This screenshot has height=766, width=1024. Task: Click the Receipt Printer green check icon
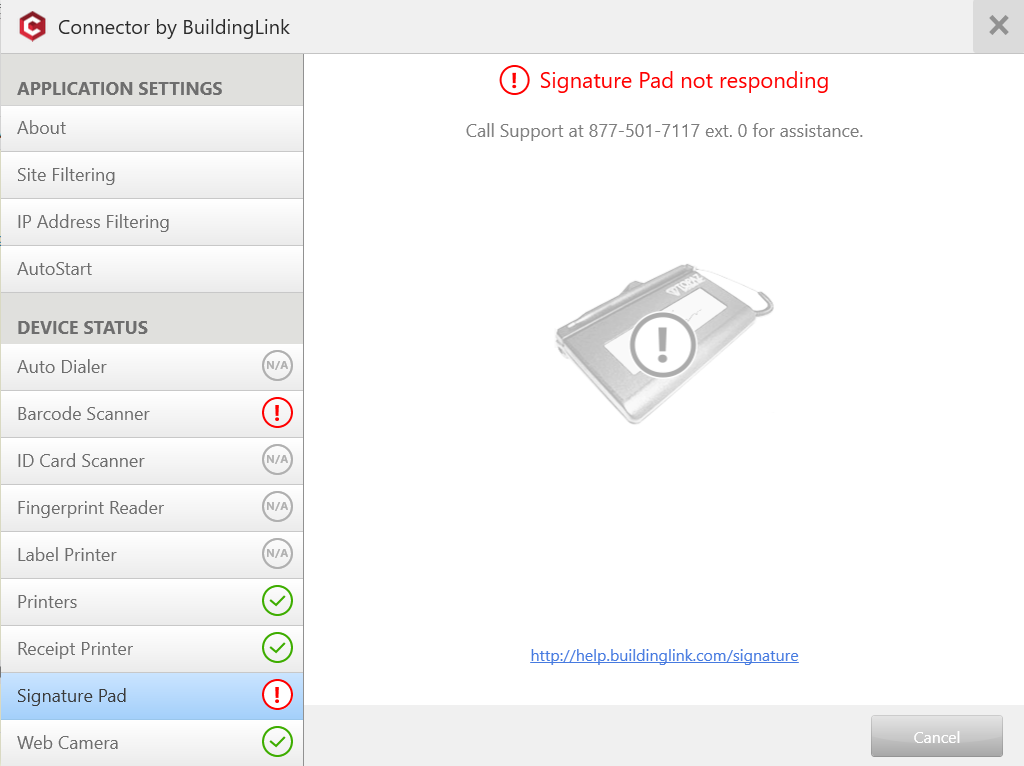pos(278,648)
